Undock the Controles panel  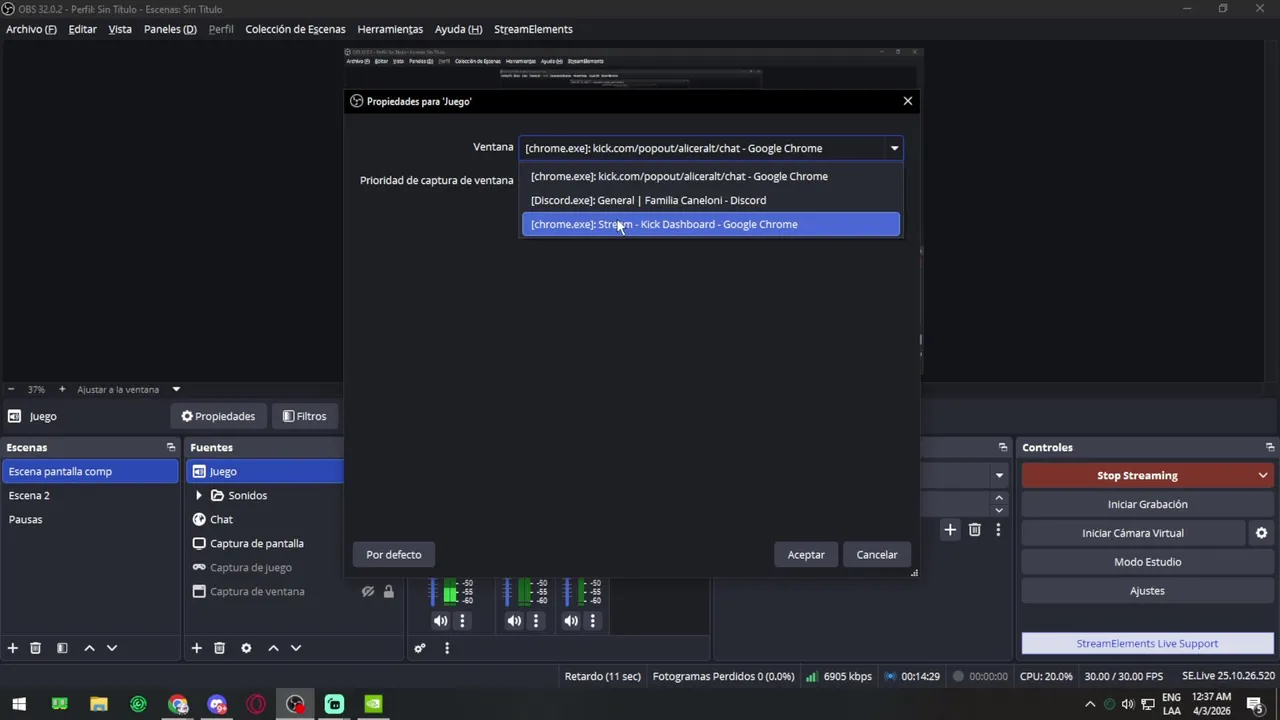tap(1270, 447)
